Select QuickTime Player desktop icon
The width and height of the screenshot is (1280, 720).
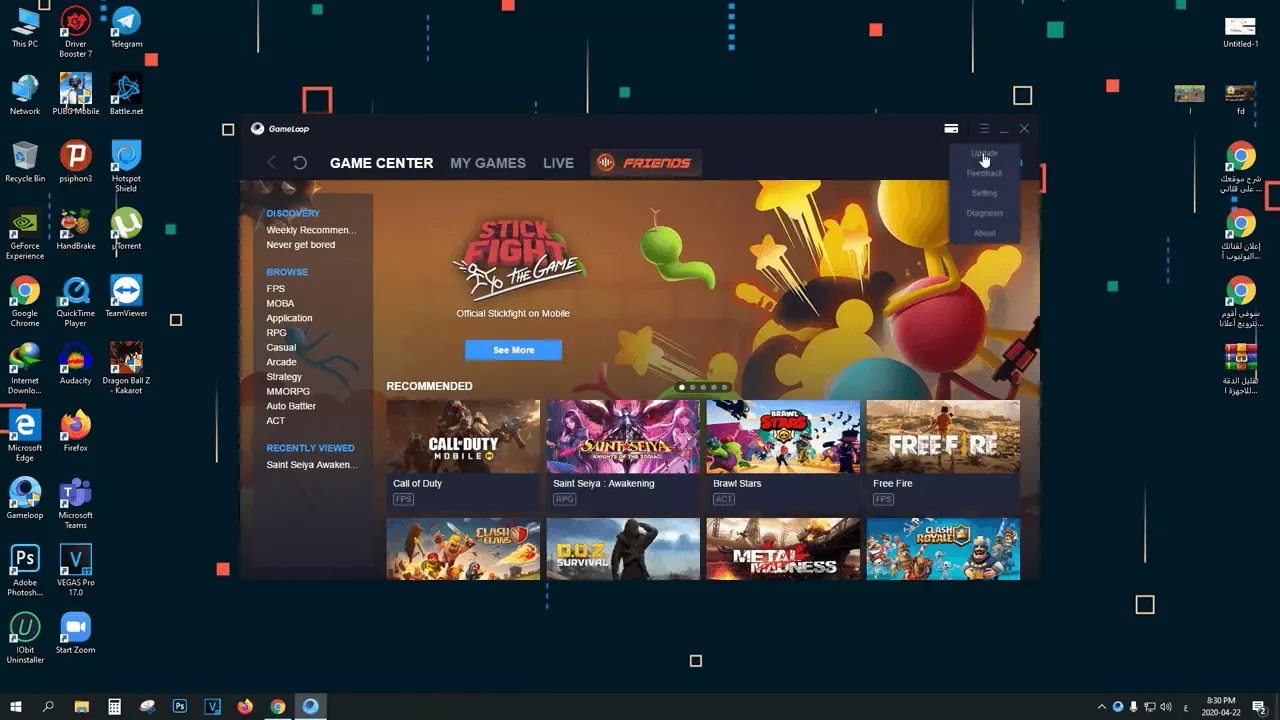pyautogui.click(x=76, y=302)
